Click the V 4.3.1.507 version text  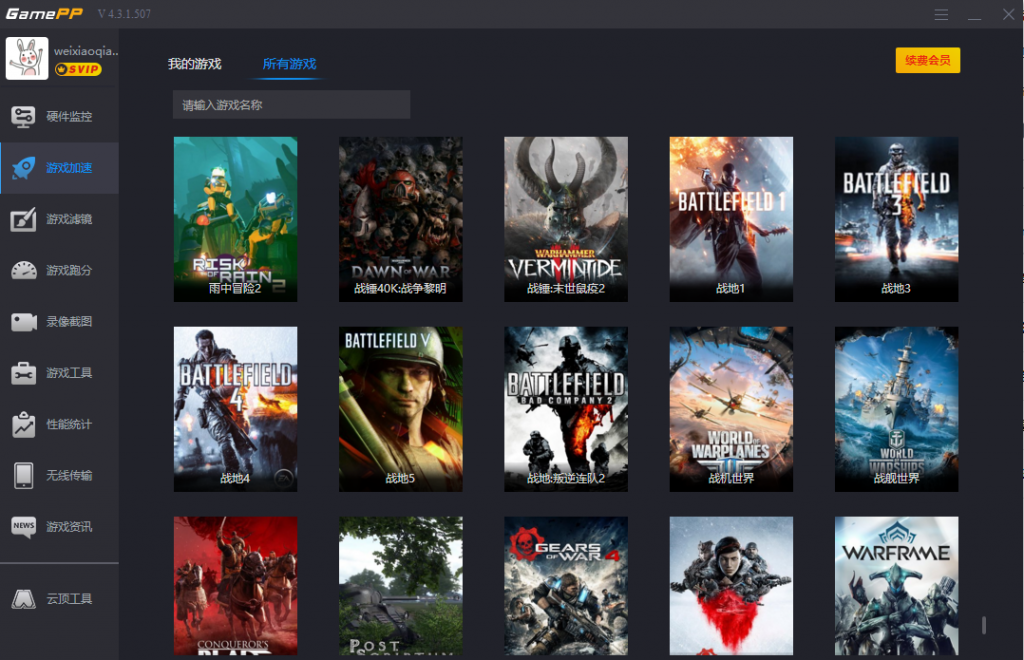[124, 14]
